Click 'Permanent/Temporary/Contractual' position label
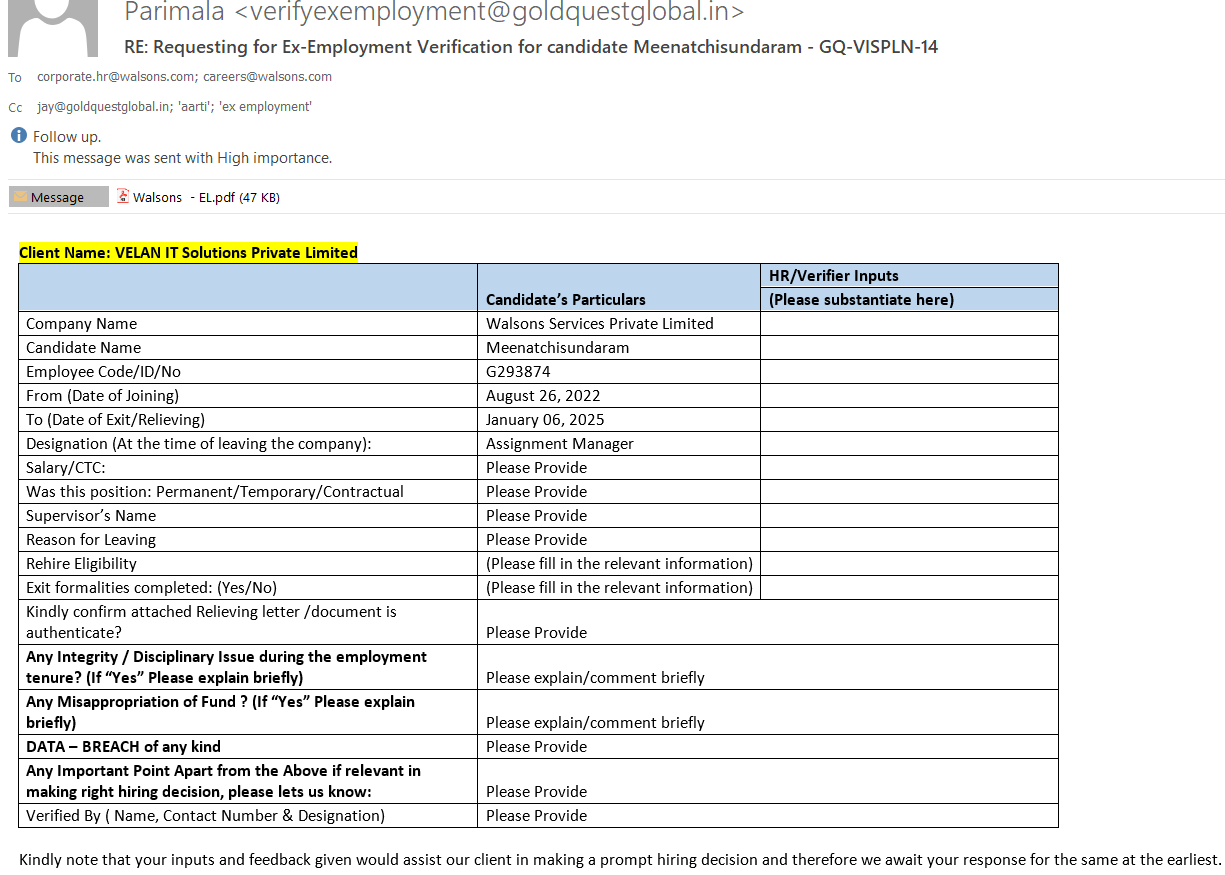The image size is (1225, 875). tap(215, 491)
